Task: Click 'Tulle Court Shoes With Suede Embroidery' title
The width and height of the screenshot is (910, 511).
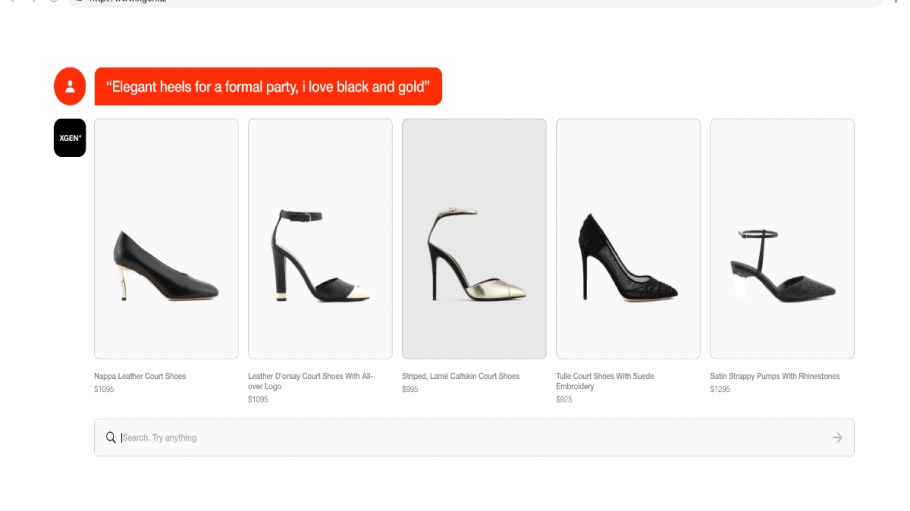Action: [x=605, y=381]
